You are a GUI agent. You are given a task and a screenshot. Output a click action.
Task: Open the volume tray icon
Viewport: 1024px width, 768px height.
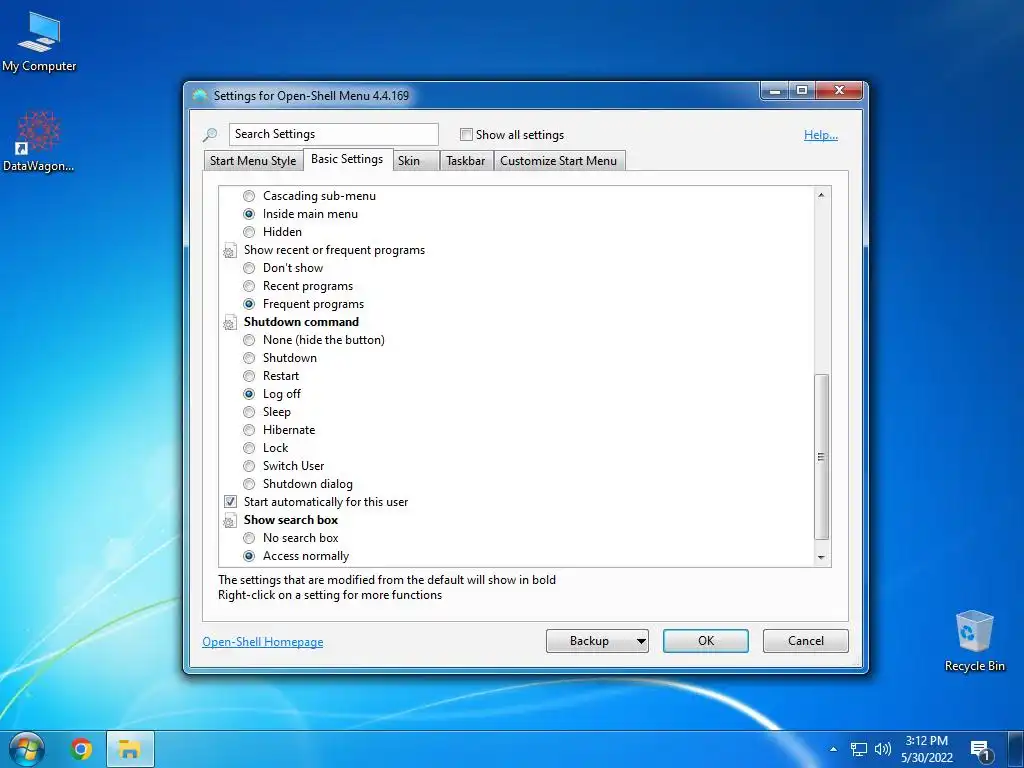(882, 749)
